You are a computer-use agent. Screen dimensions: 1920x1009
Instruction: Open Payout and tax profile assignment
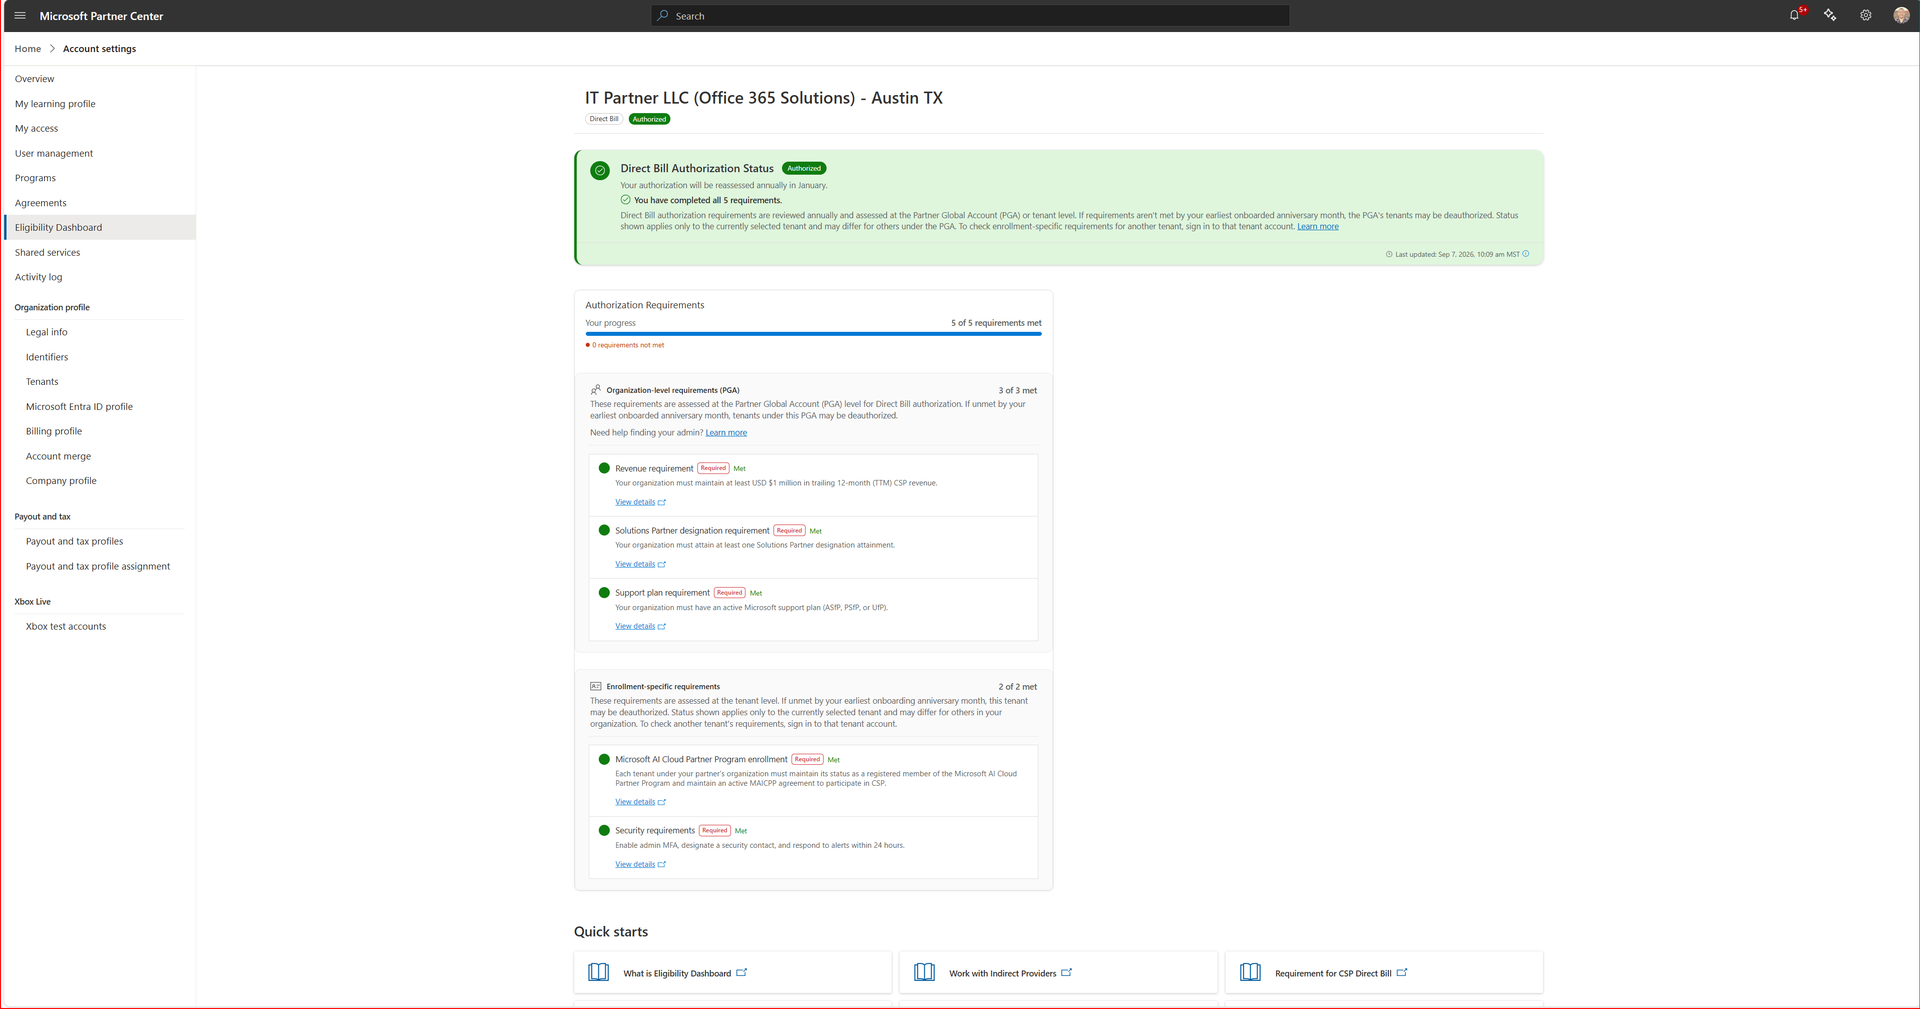[100, 566]
